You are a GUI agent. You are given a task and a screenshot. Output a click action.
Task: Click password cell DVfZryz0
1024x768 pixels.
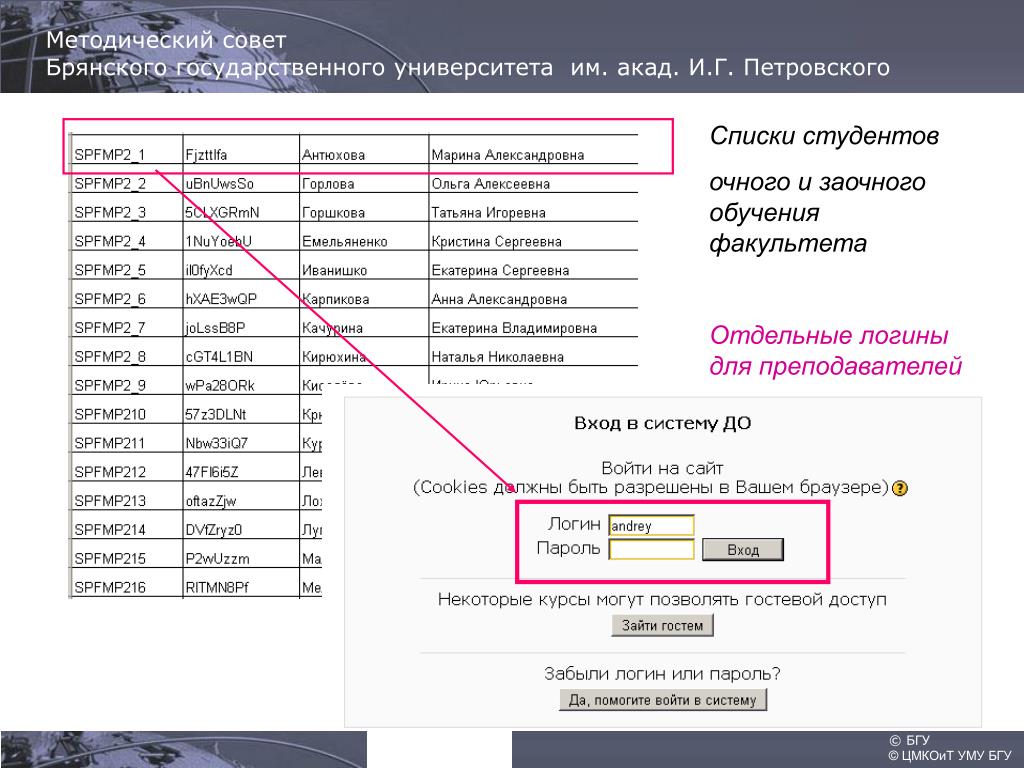(x=240, y=524)
